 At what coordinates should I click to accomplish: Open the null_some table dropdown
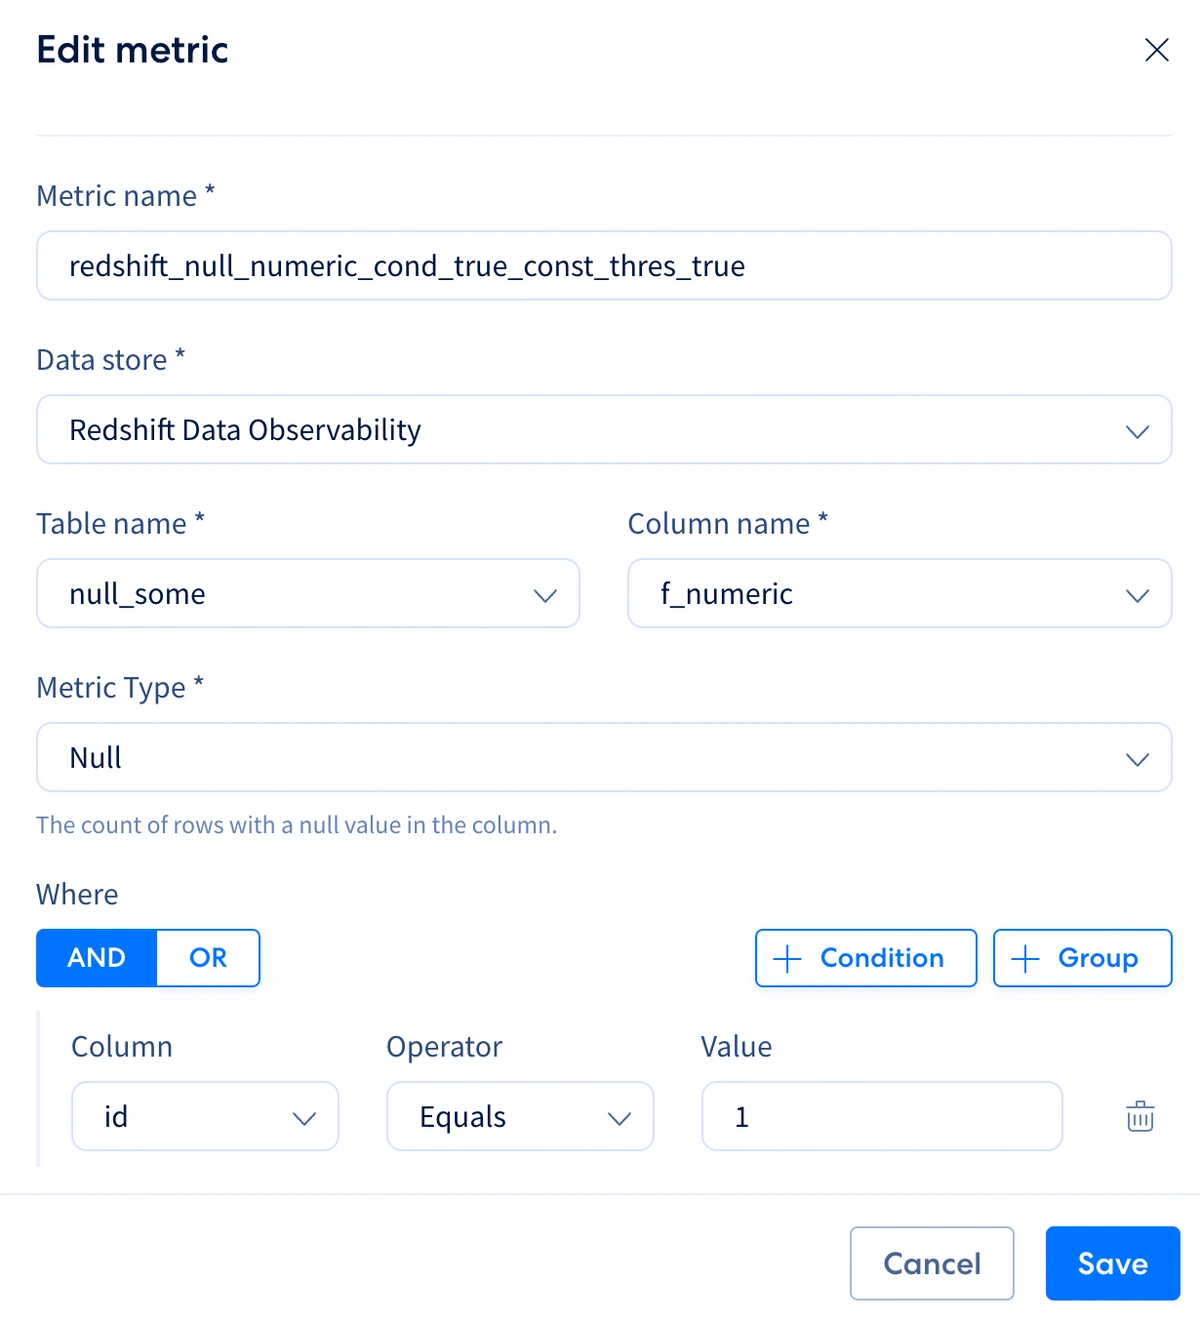[x=308, y=594]
